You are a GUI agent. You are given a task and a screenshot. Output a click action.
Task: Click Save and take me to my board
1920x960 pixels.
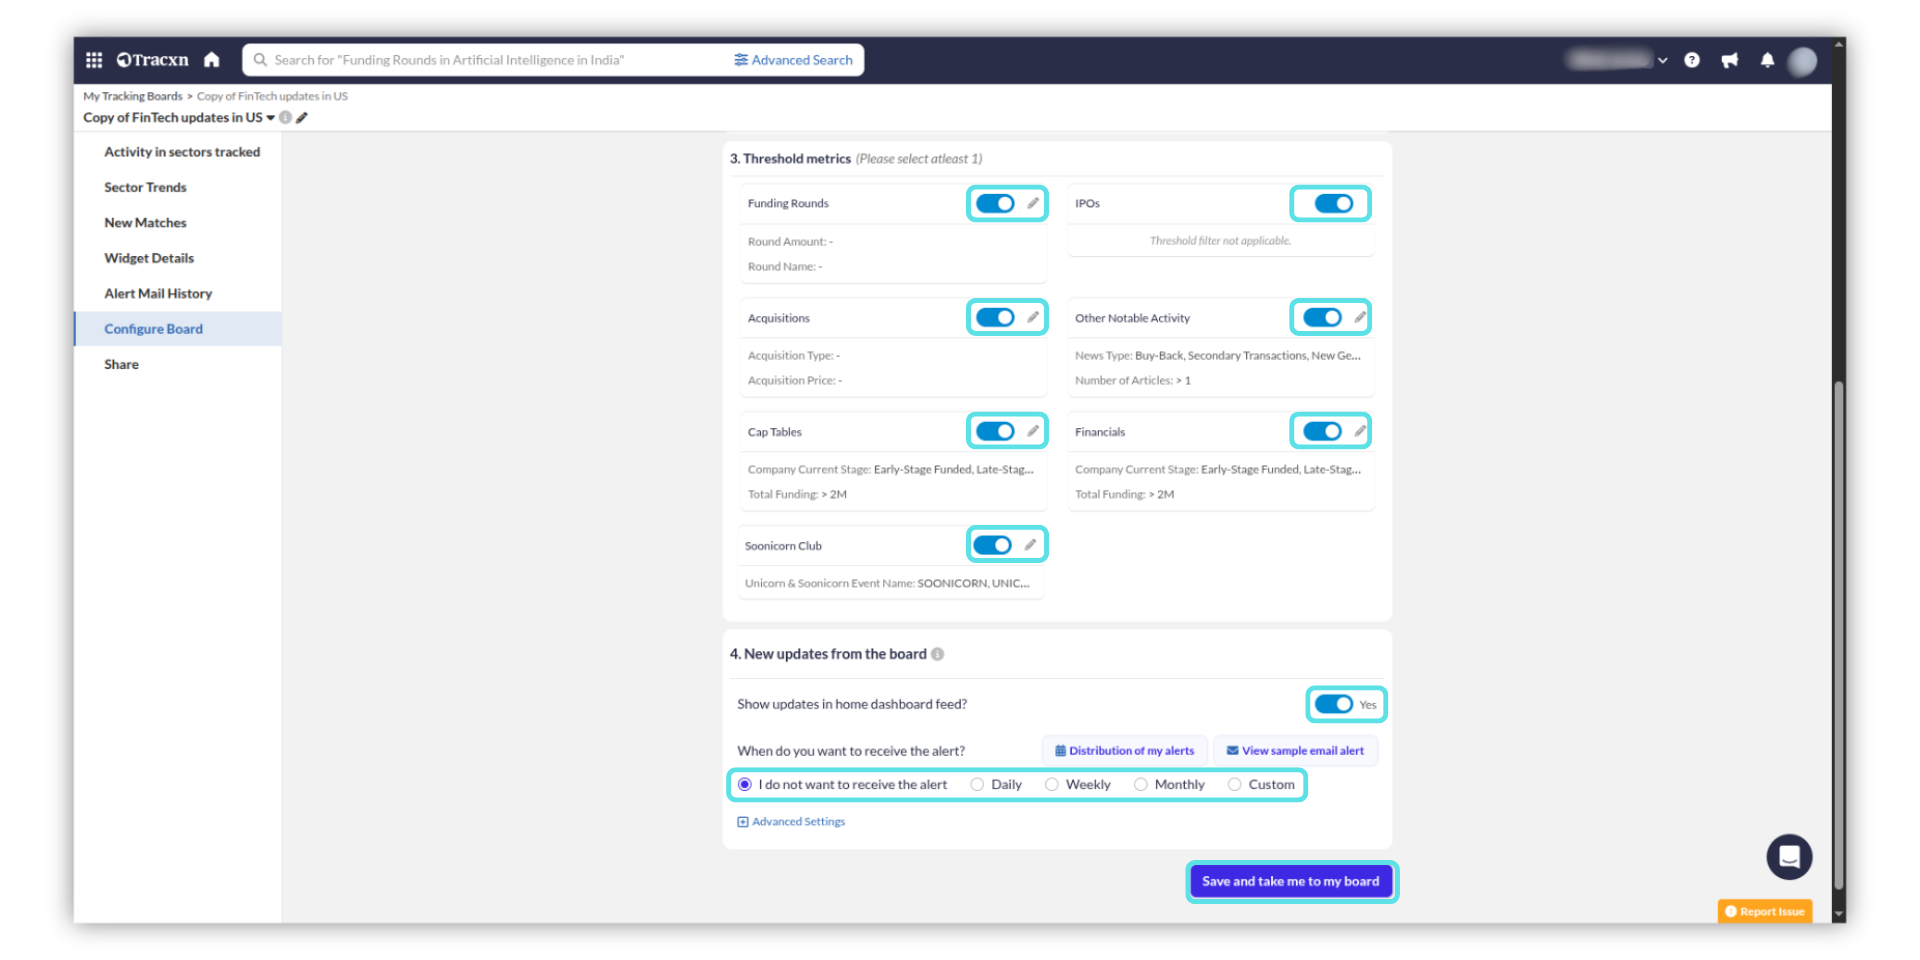click(x=1290, y=881)
